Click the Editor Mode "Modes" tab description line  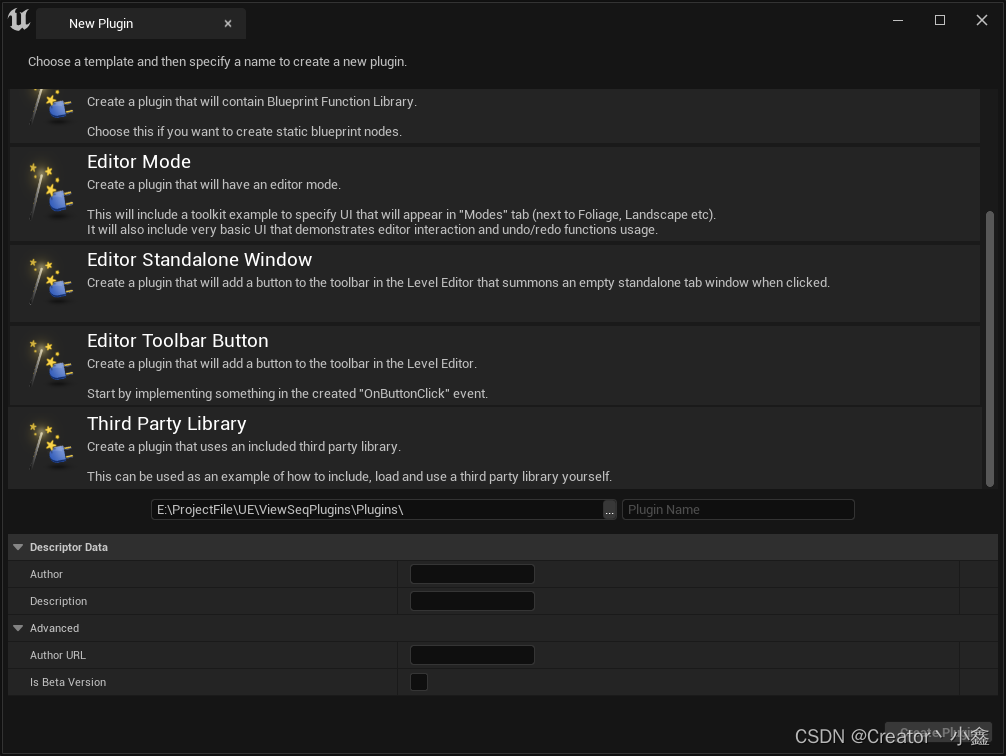401,215
